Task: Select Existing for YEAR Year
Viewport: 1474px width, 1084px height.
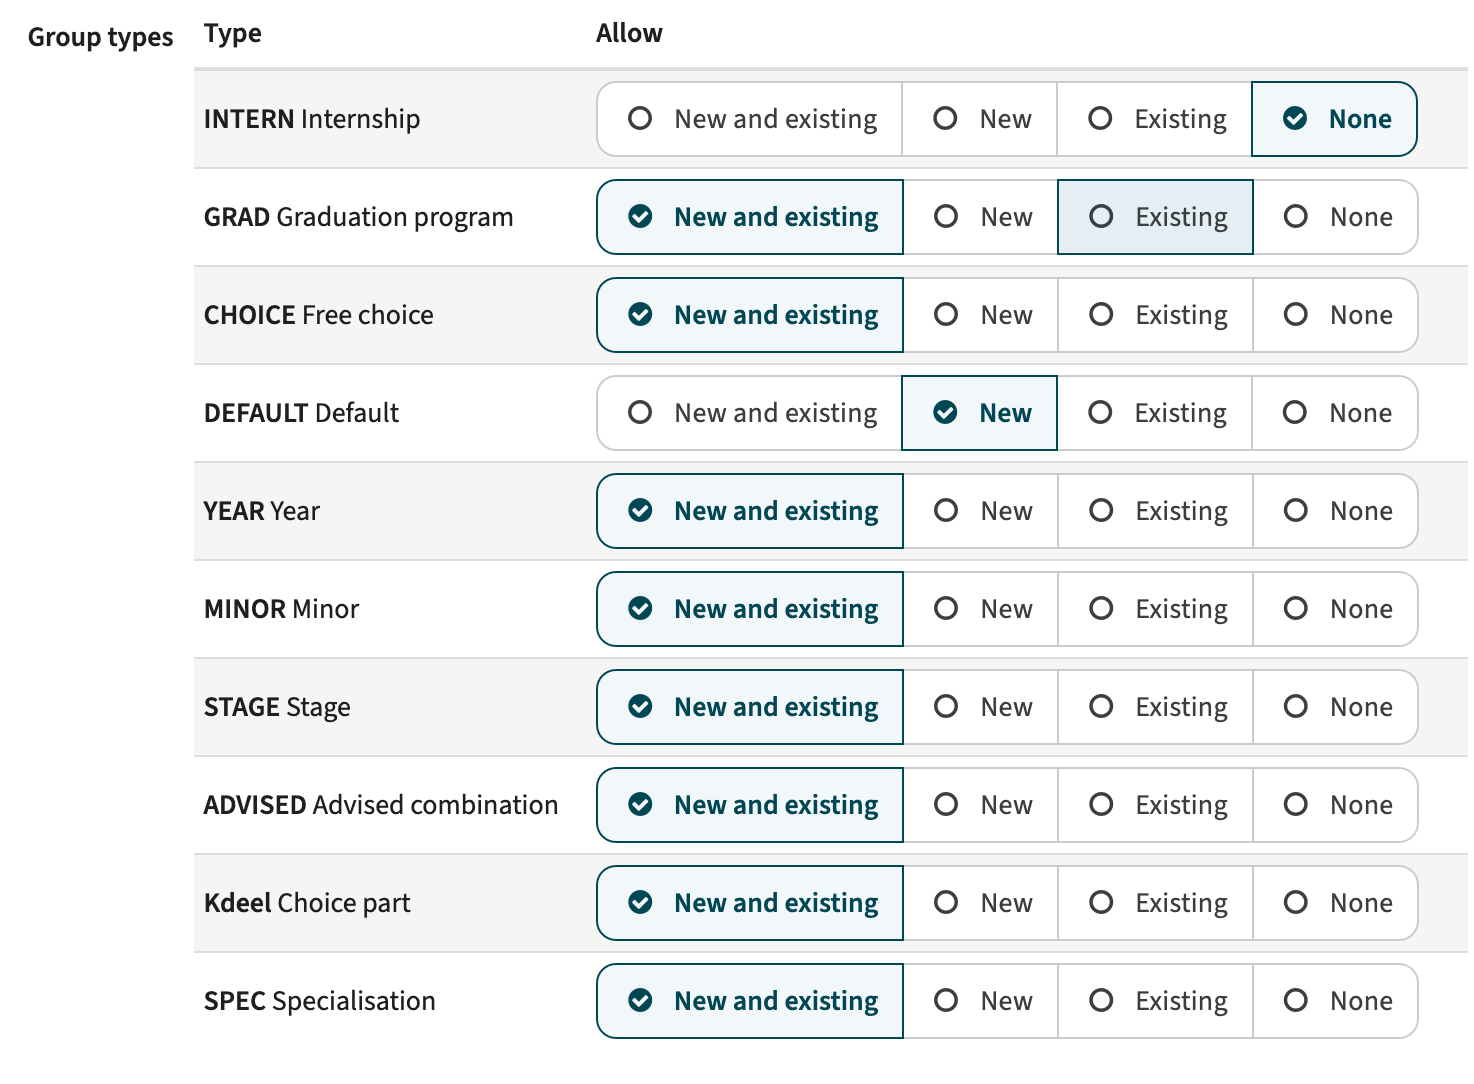Action: pyautogui.click(x=1155, y=511)
